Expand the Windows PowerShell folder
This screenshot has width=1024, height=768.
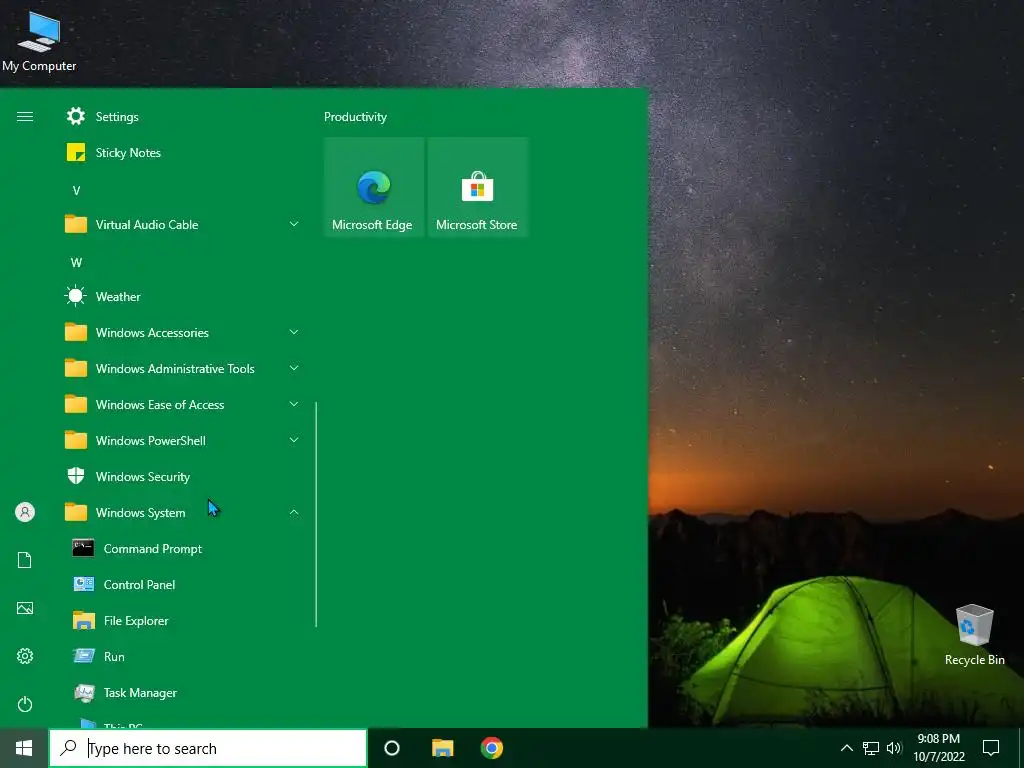pos(182,441)
